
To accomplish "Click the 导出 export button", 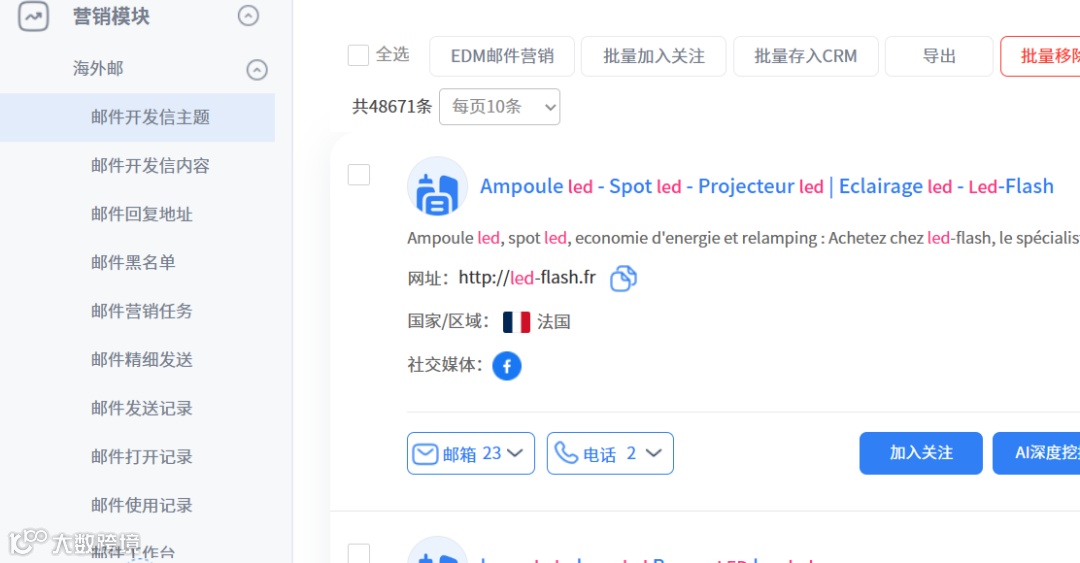I will coord(939,56).
